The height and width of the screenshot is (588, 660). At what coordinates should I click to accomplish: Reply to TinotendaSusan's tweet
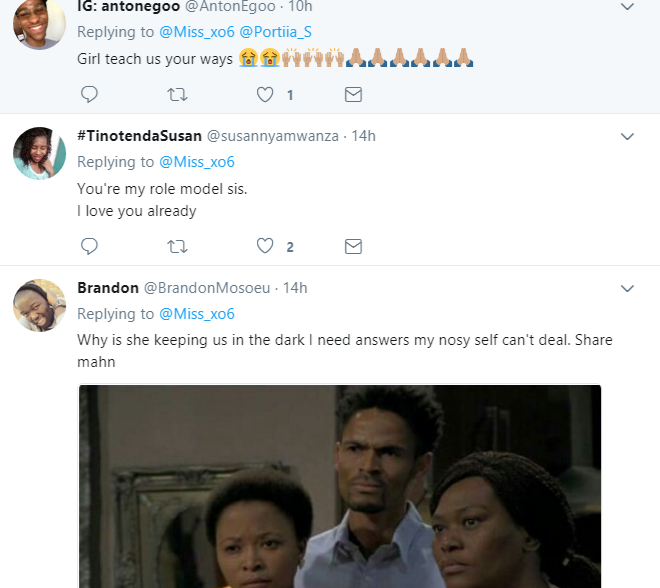pyautogui.click(x=89, y=246)
